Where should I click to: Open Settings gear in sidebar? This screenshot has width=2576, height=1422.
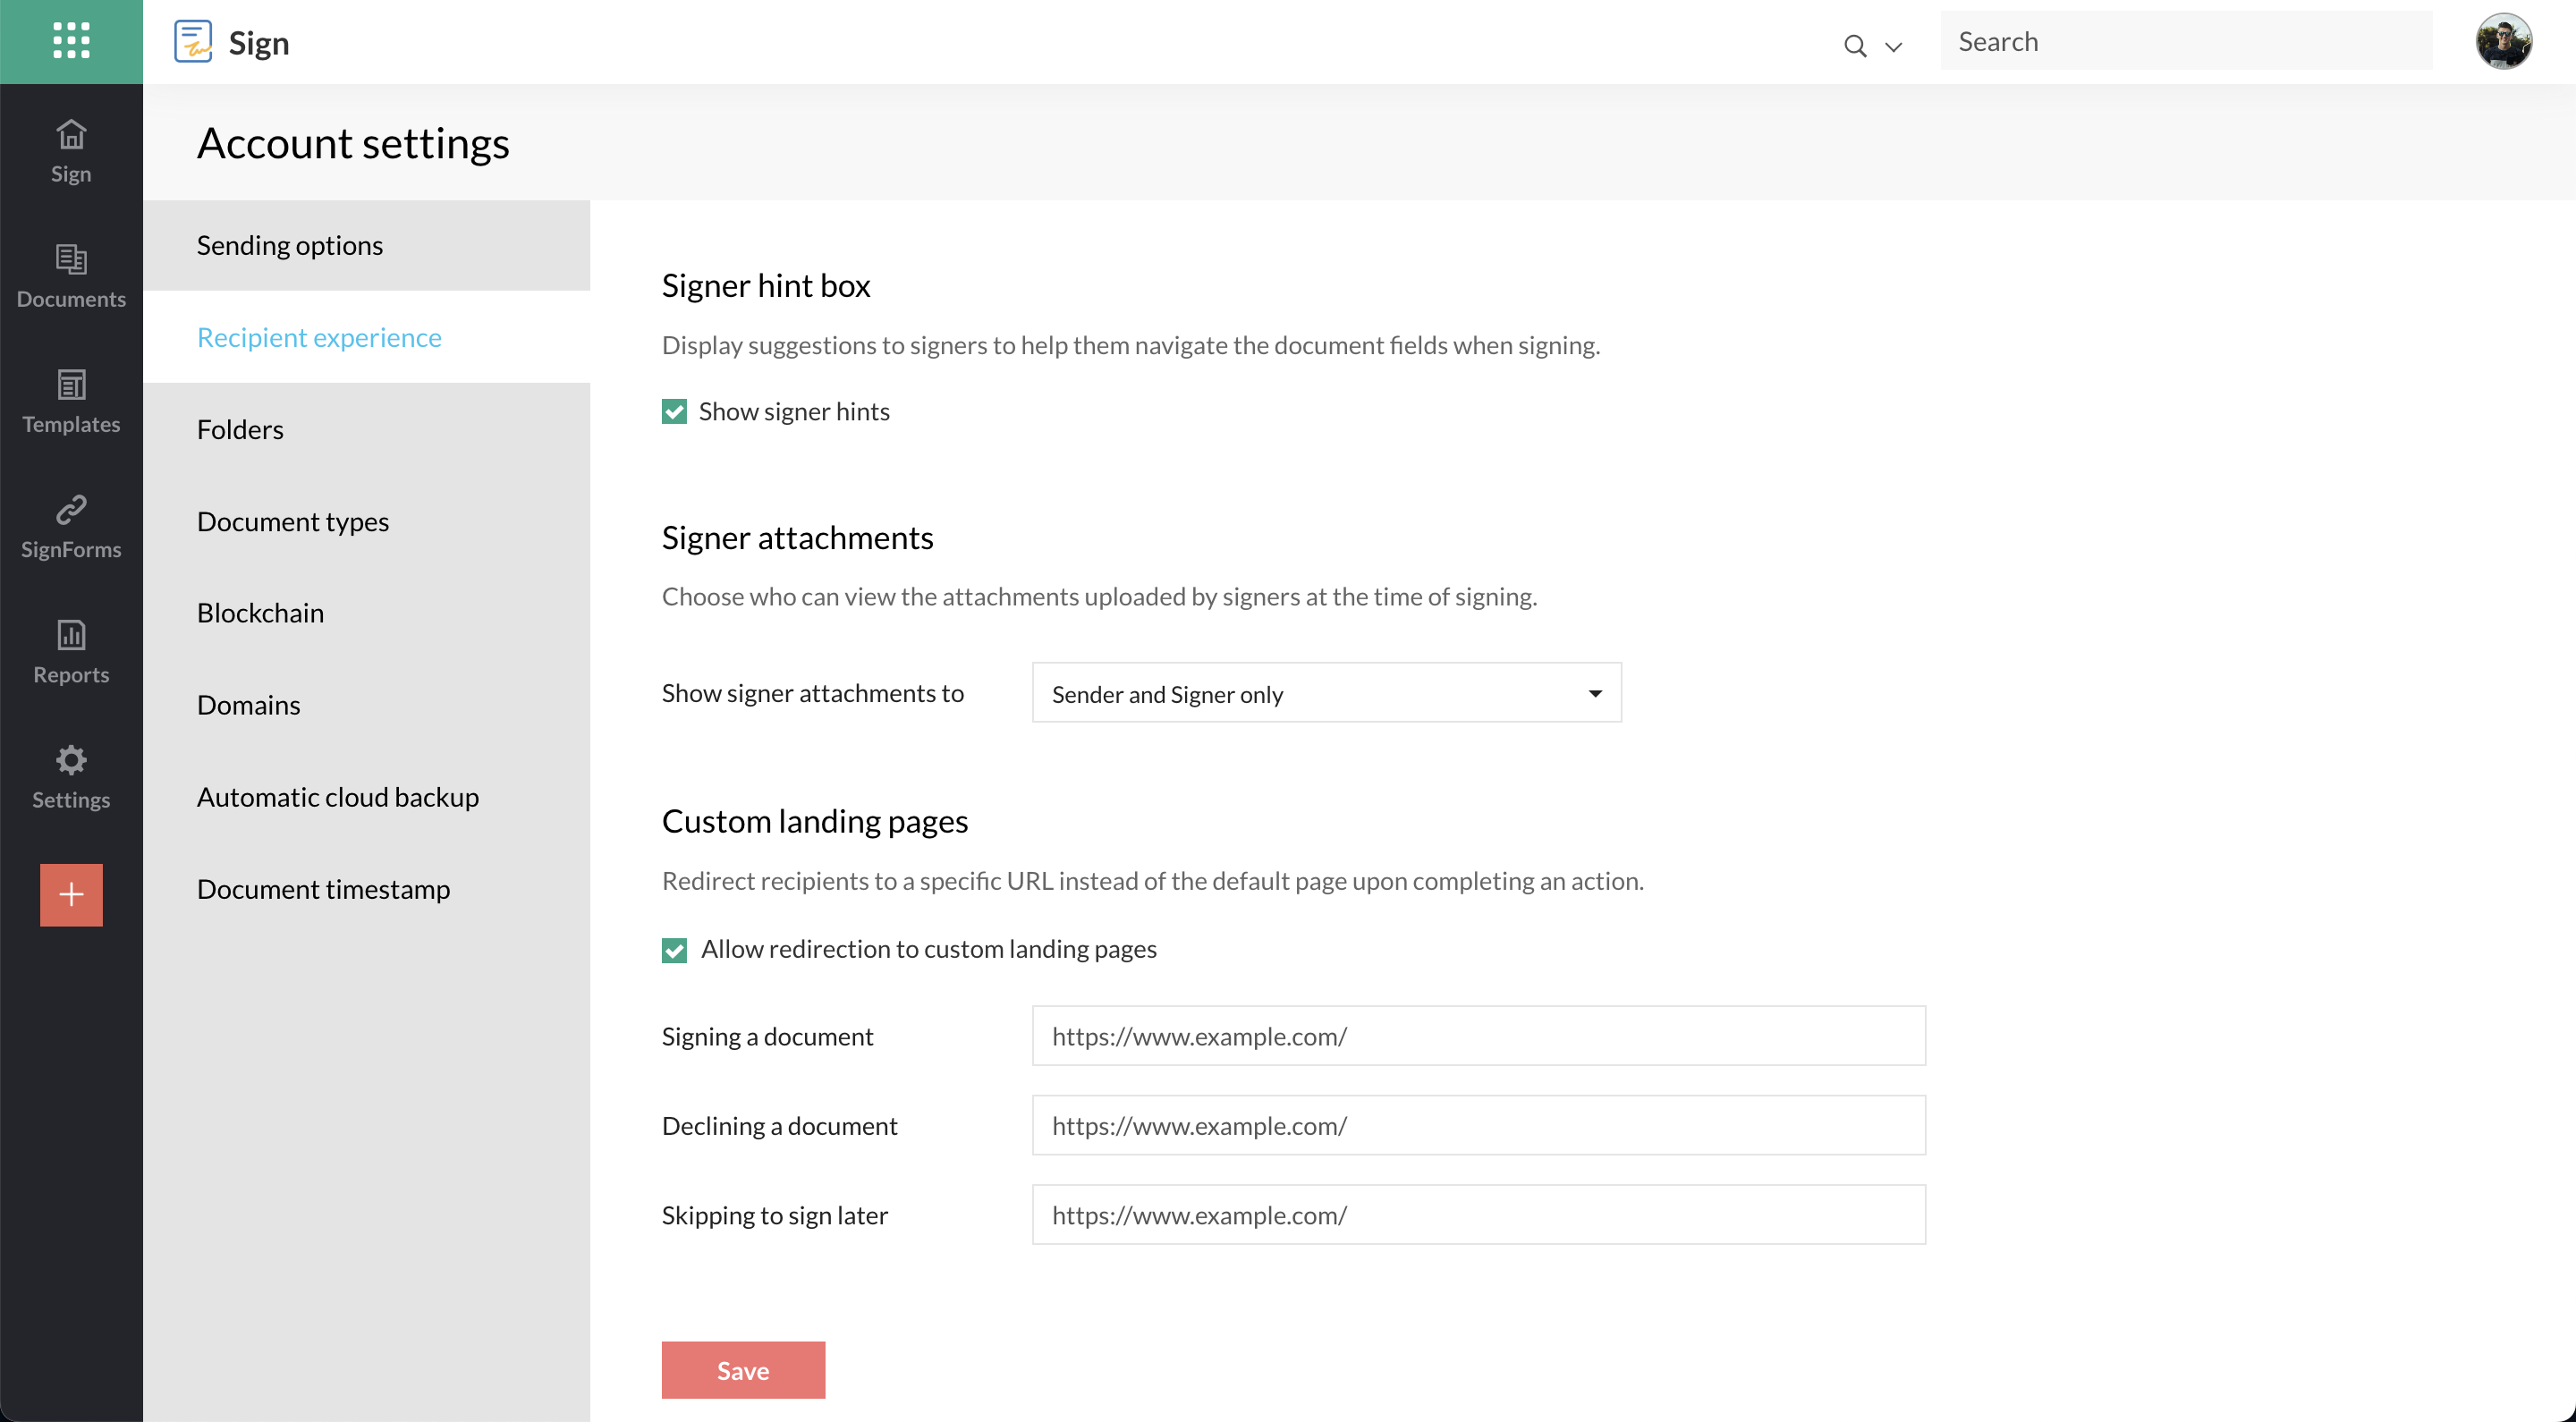[x=71, y=776]
